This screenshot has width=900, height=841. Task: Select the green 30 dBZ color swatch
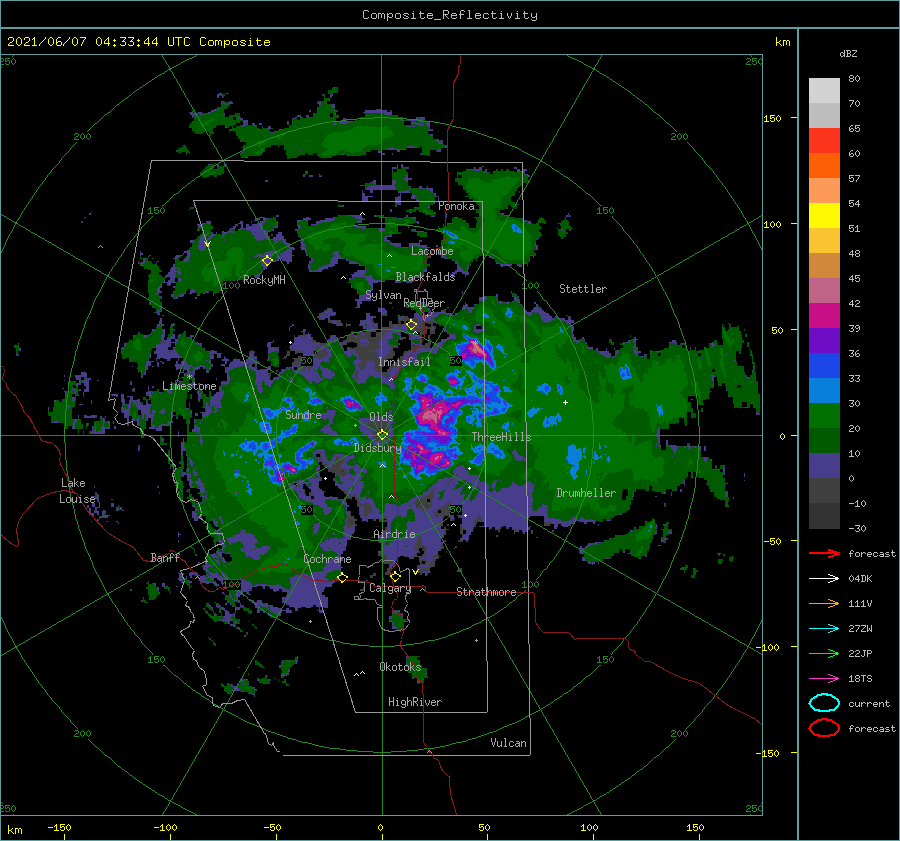coord(824,415)
